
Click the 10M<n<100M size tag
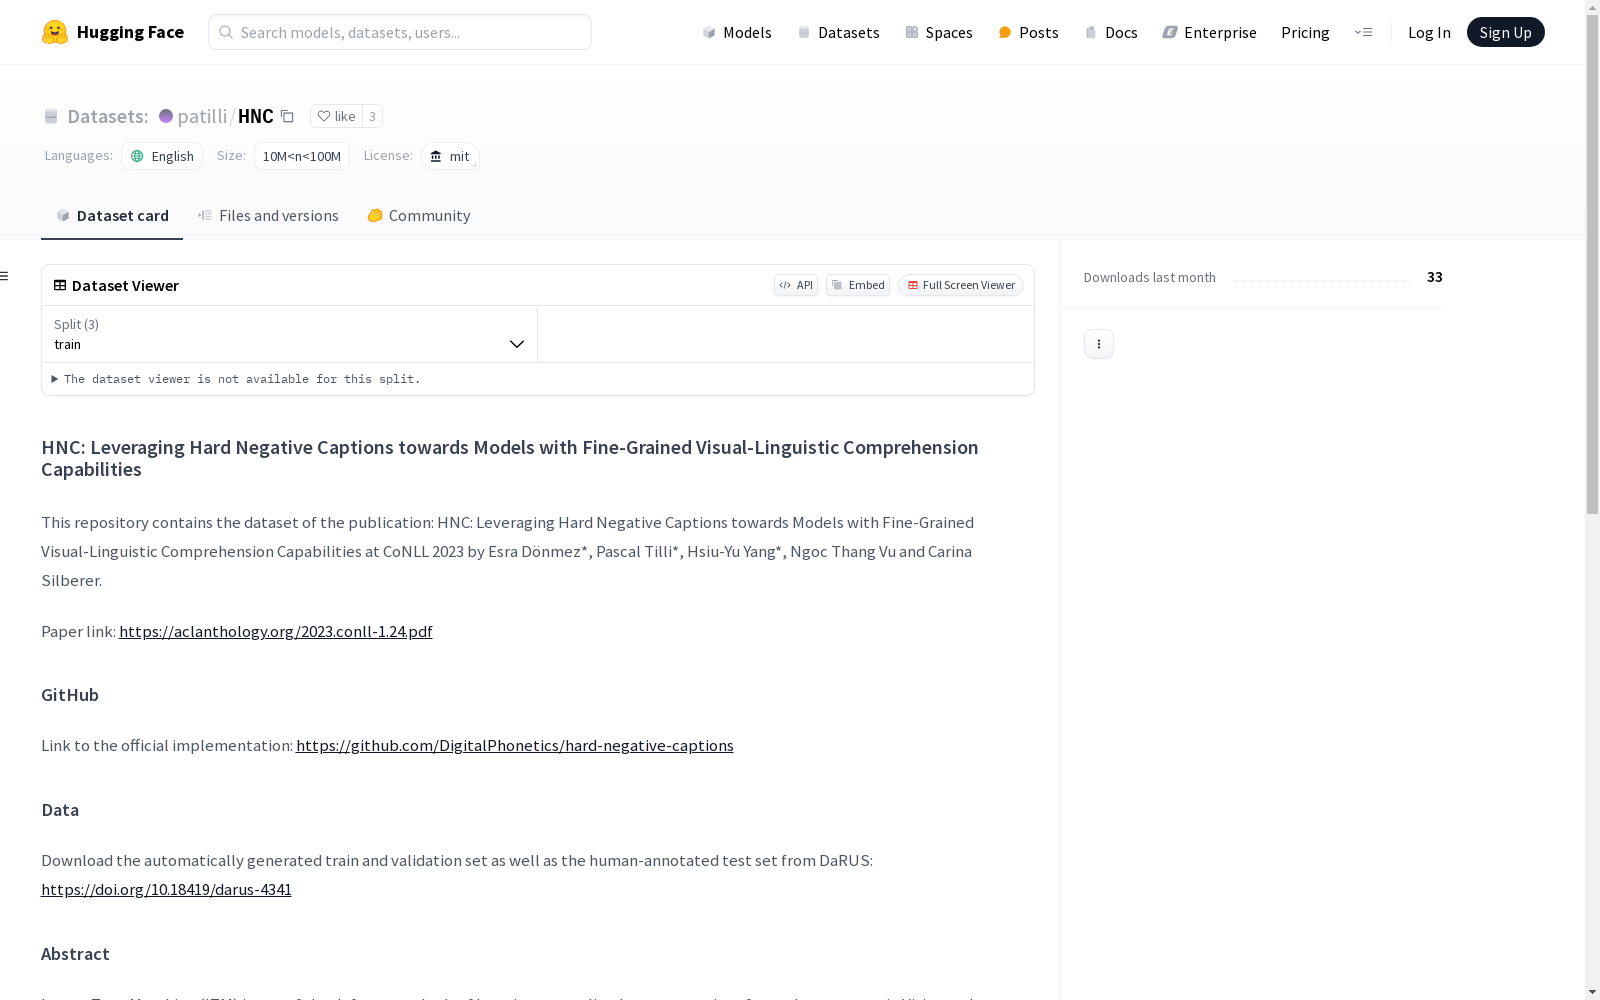coord(302,156)
